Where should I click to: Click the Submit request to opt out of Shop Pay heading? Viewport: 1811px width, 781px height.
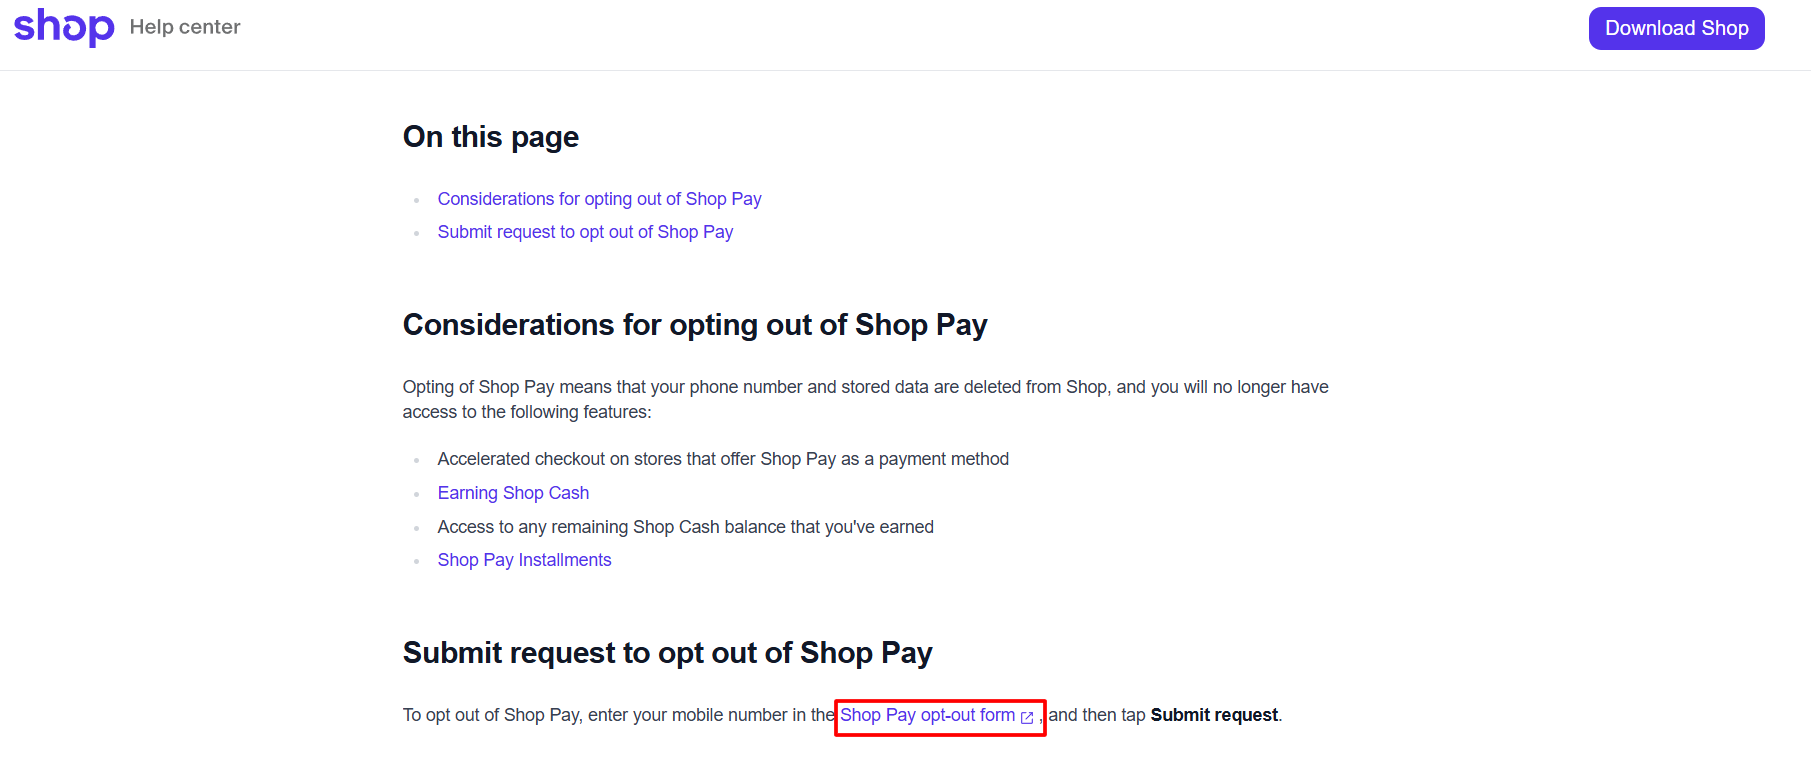pyautogui.click(x=667, y=653)
